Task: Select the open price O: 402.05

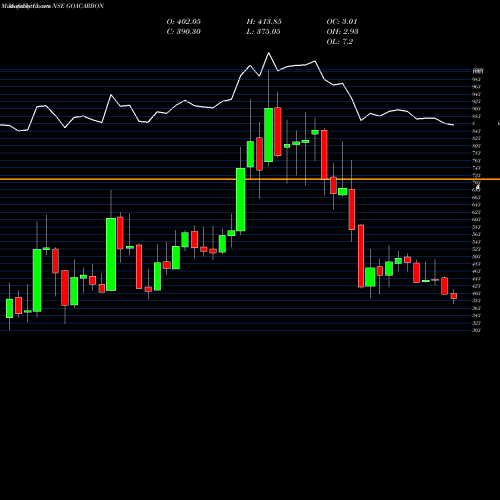Action: pos(184,22)
